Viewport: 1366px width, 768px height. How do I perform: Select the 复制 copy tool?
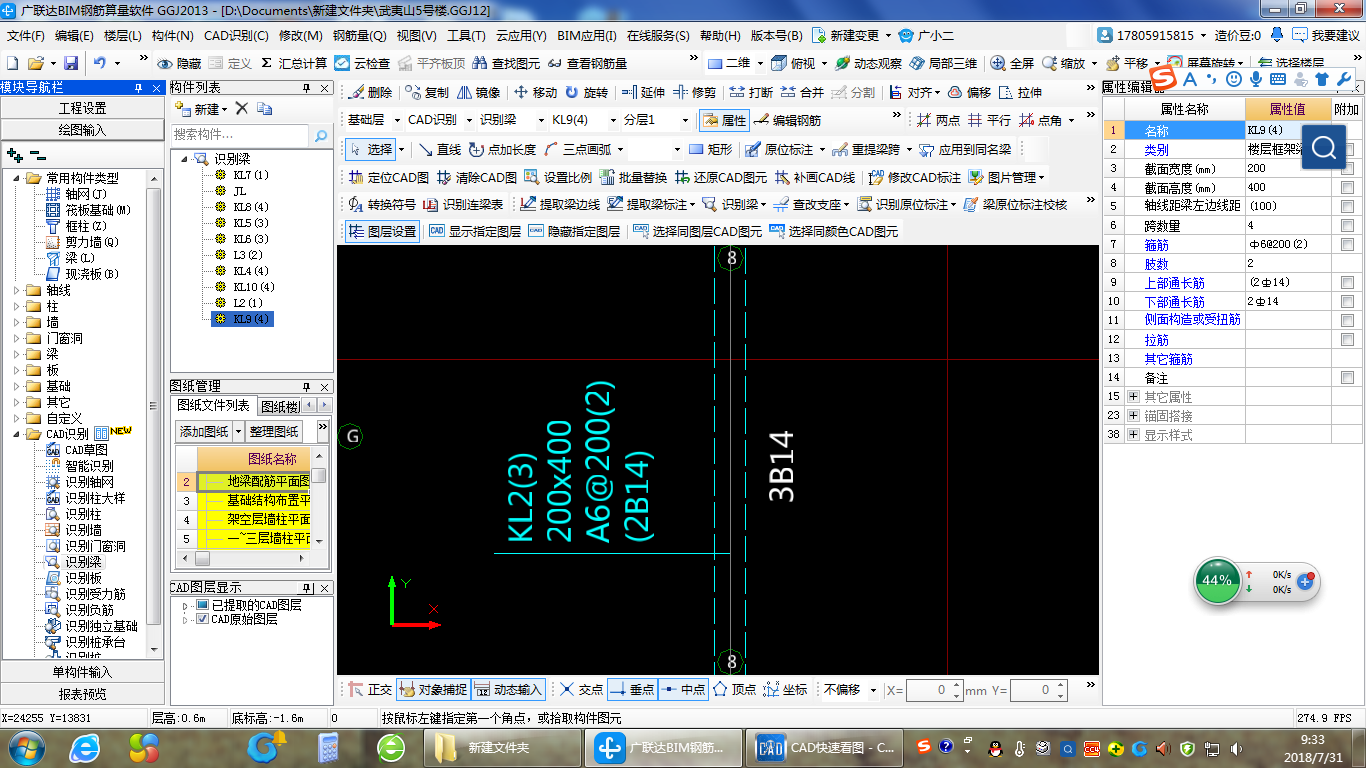coord(428,93)
